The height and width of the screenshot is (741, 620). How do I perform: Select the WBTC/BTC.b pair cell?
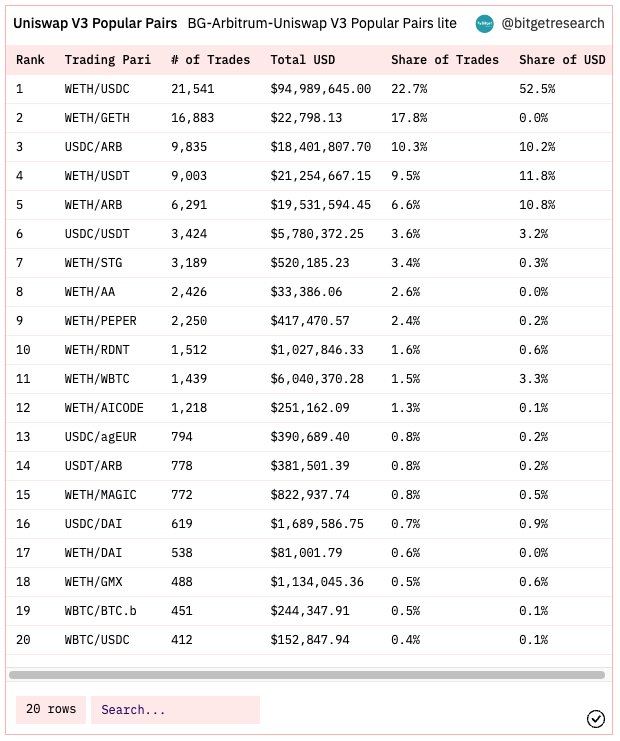click(101, 611)
